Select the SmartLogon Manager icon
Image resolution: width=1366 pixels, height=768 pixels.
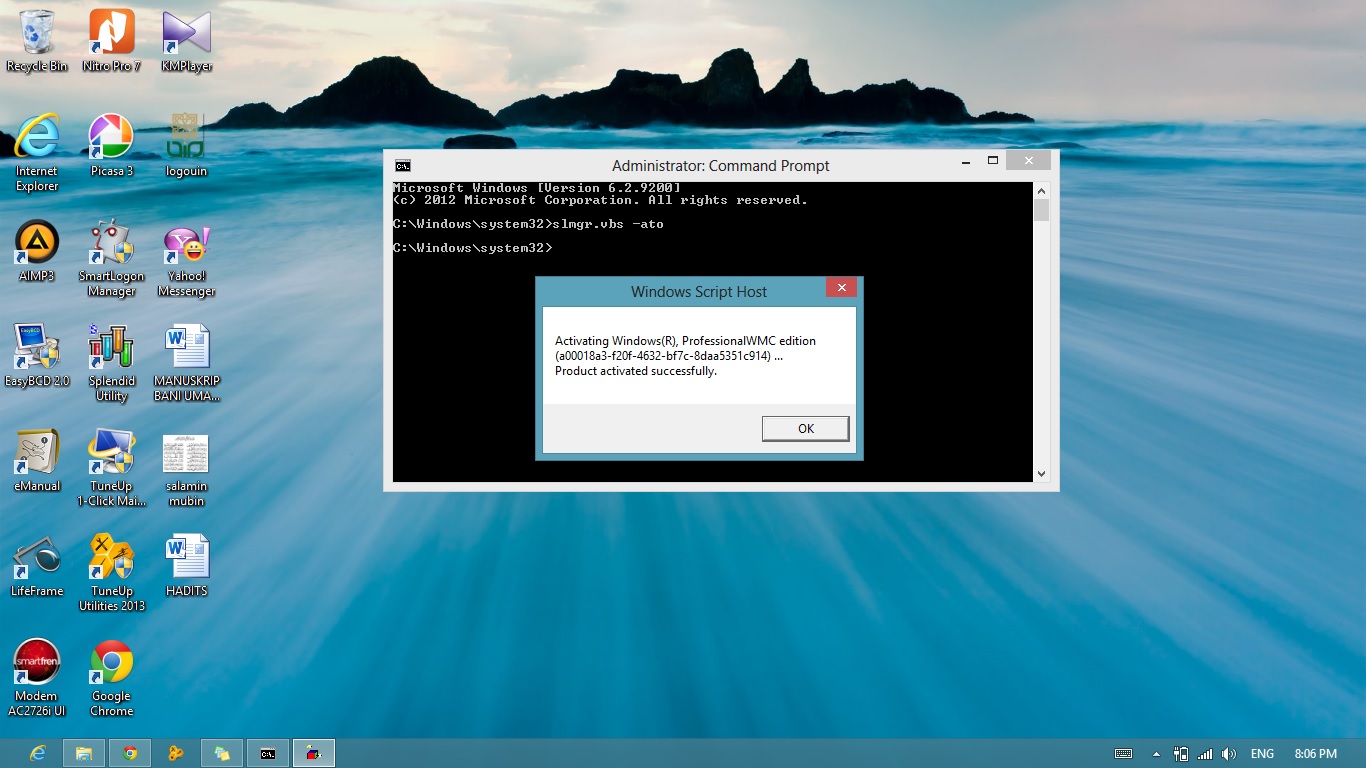[x=111, y=258]
